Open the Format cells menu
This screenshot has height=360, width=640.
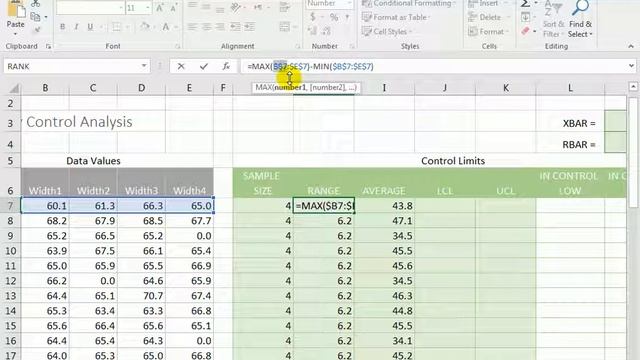pyautogui.click(x=490, y=31)
